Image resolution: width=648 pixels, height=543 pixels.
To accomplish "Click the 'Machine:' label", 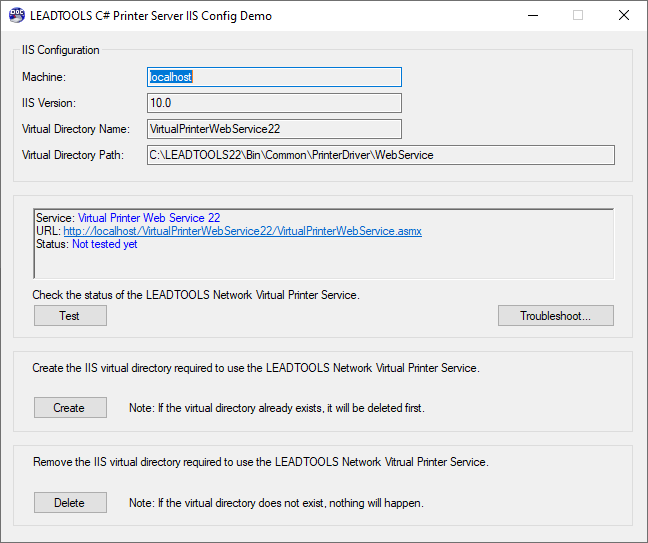I will click(x=44, y=77).
